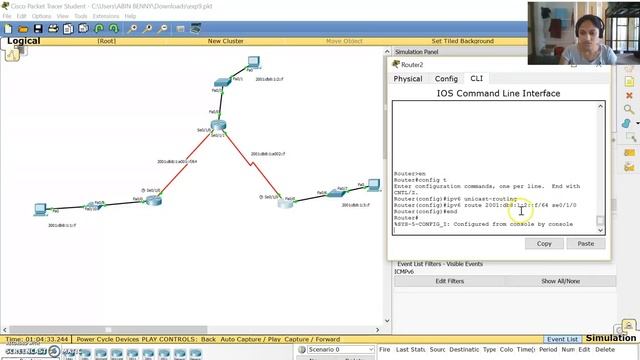
Task: Click the top router in the topology
Action: 218,125
